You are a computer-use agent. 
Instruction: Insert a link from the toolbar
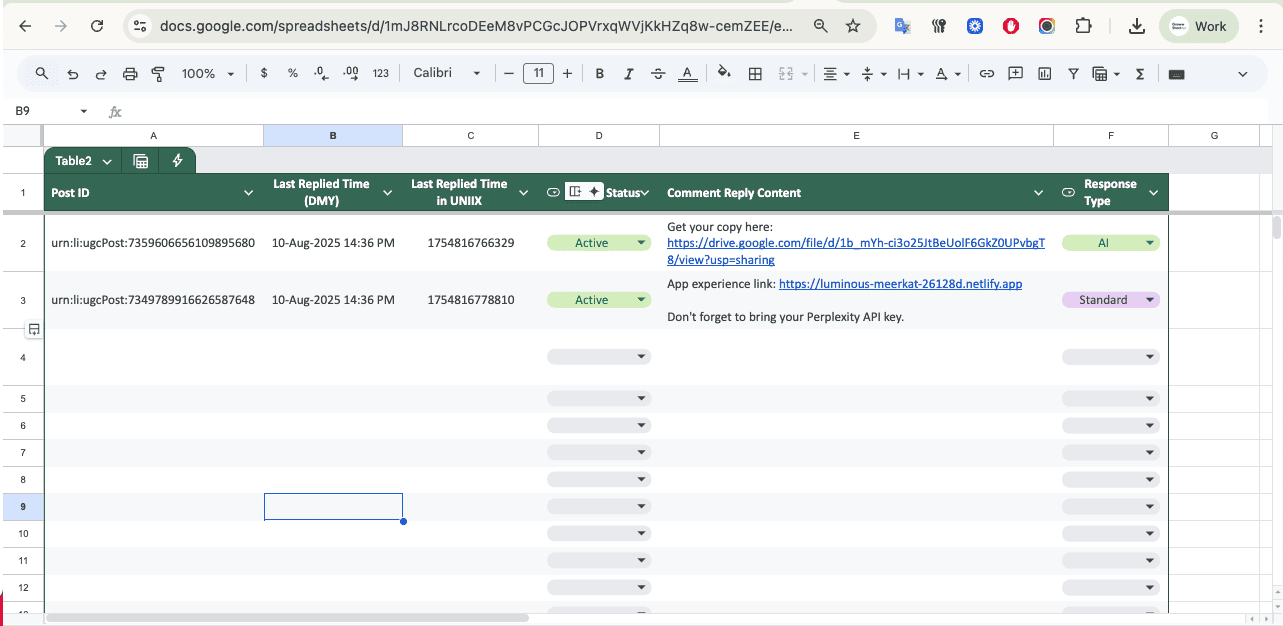tap(987, 73)
